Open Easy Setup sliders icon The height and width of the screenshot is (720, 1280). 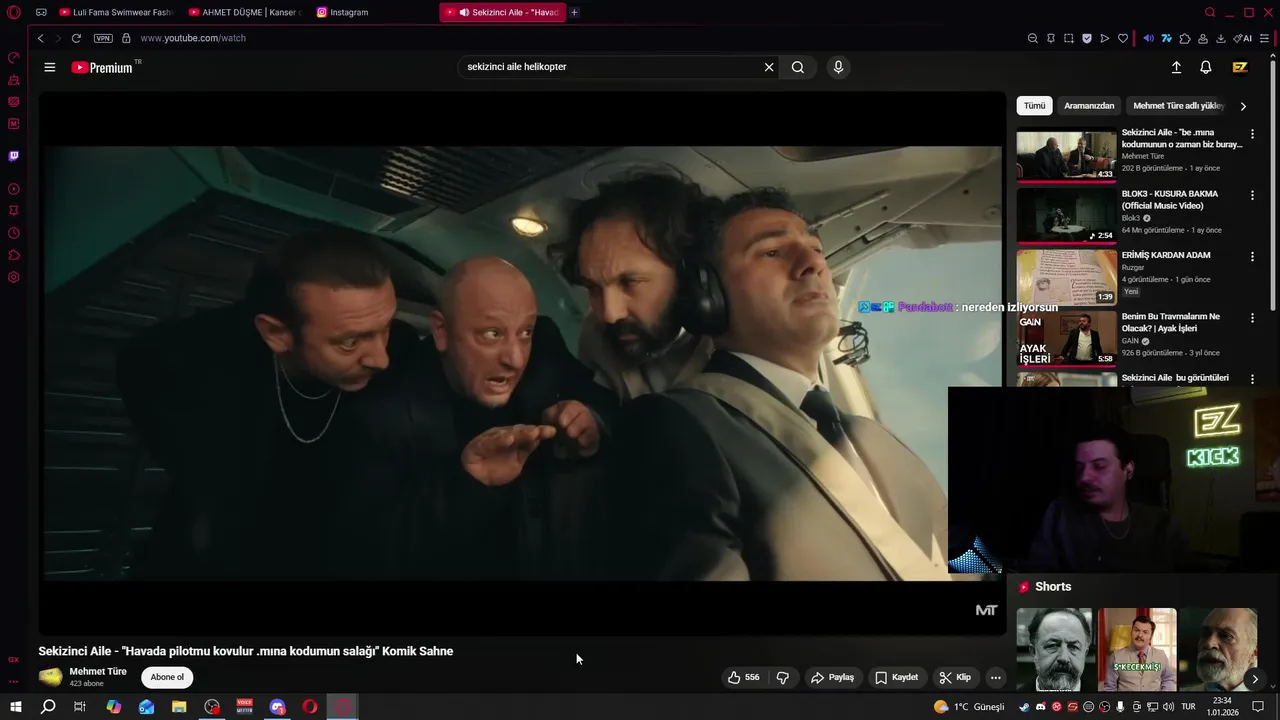pyautogui.click(x=1265, y=38)
